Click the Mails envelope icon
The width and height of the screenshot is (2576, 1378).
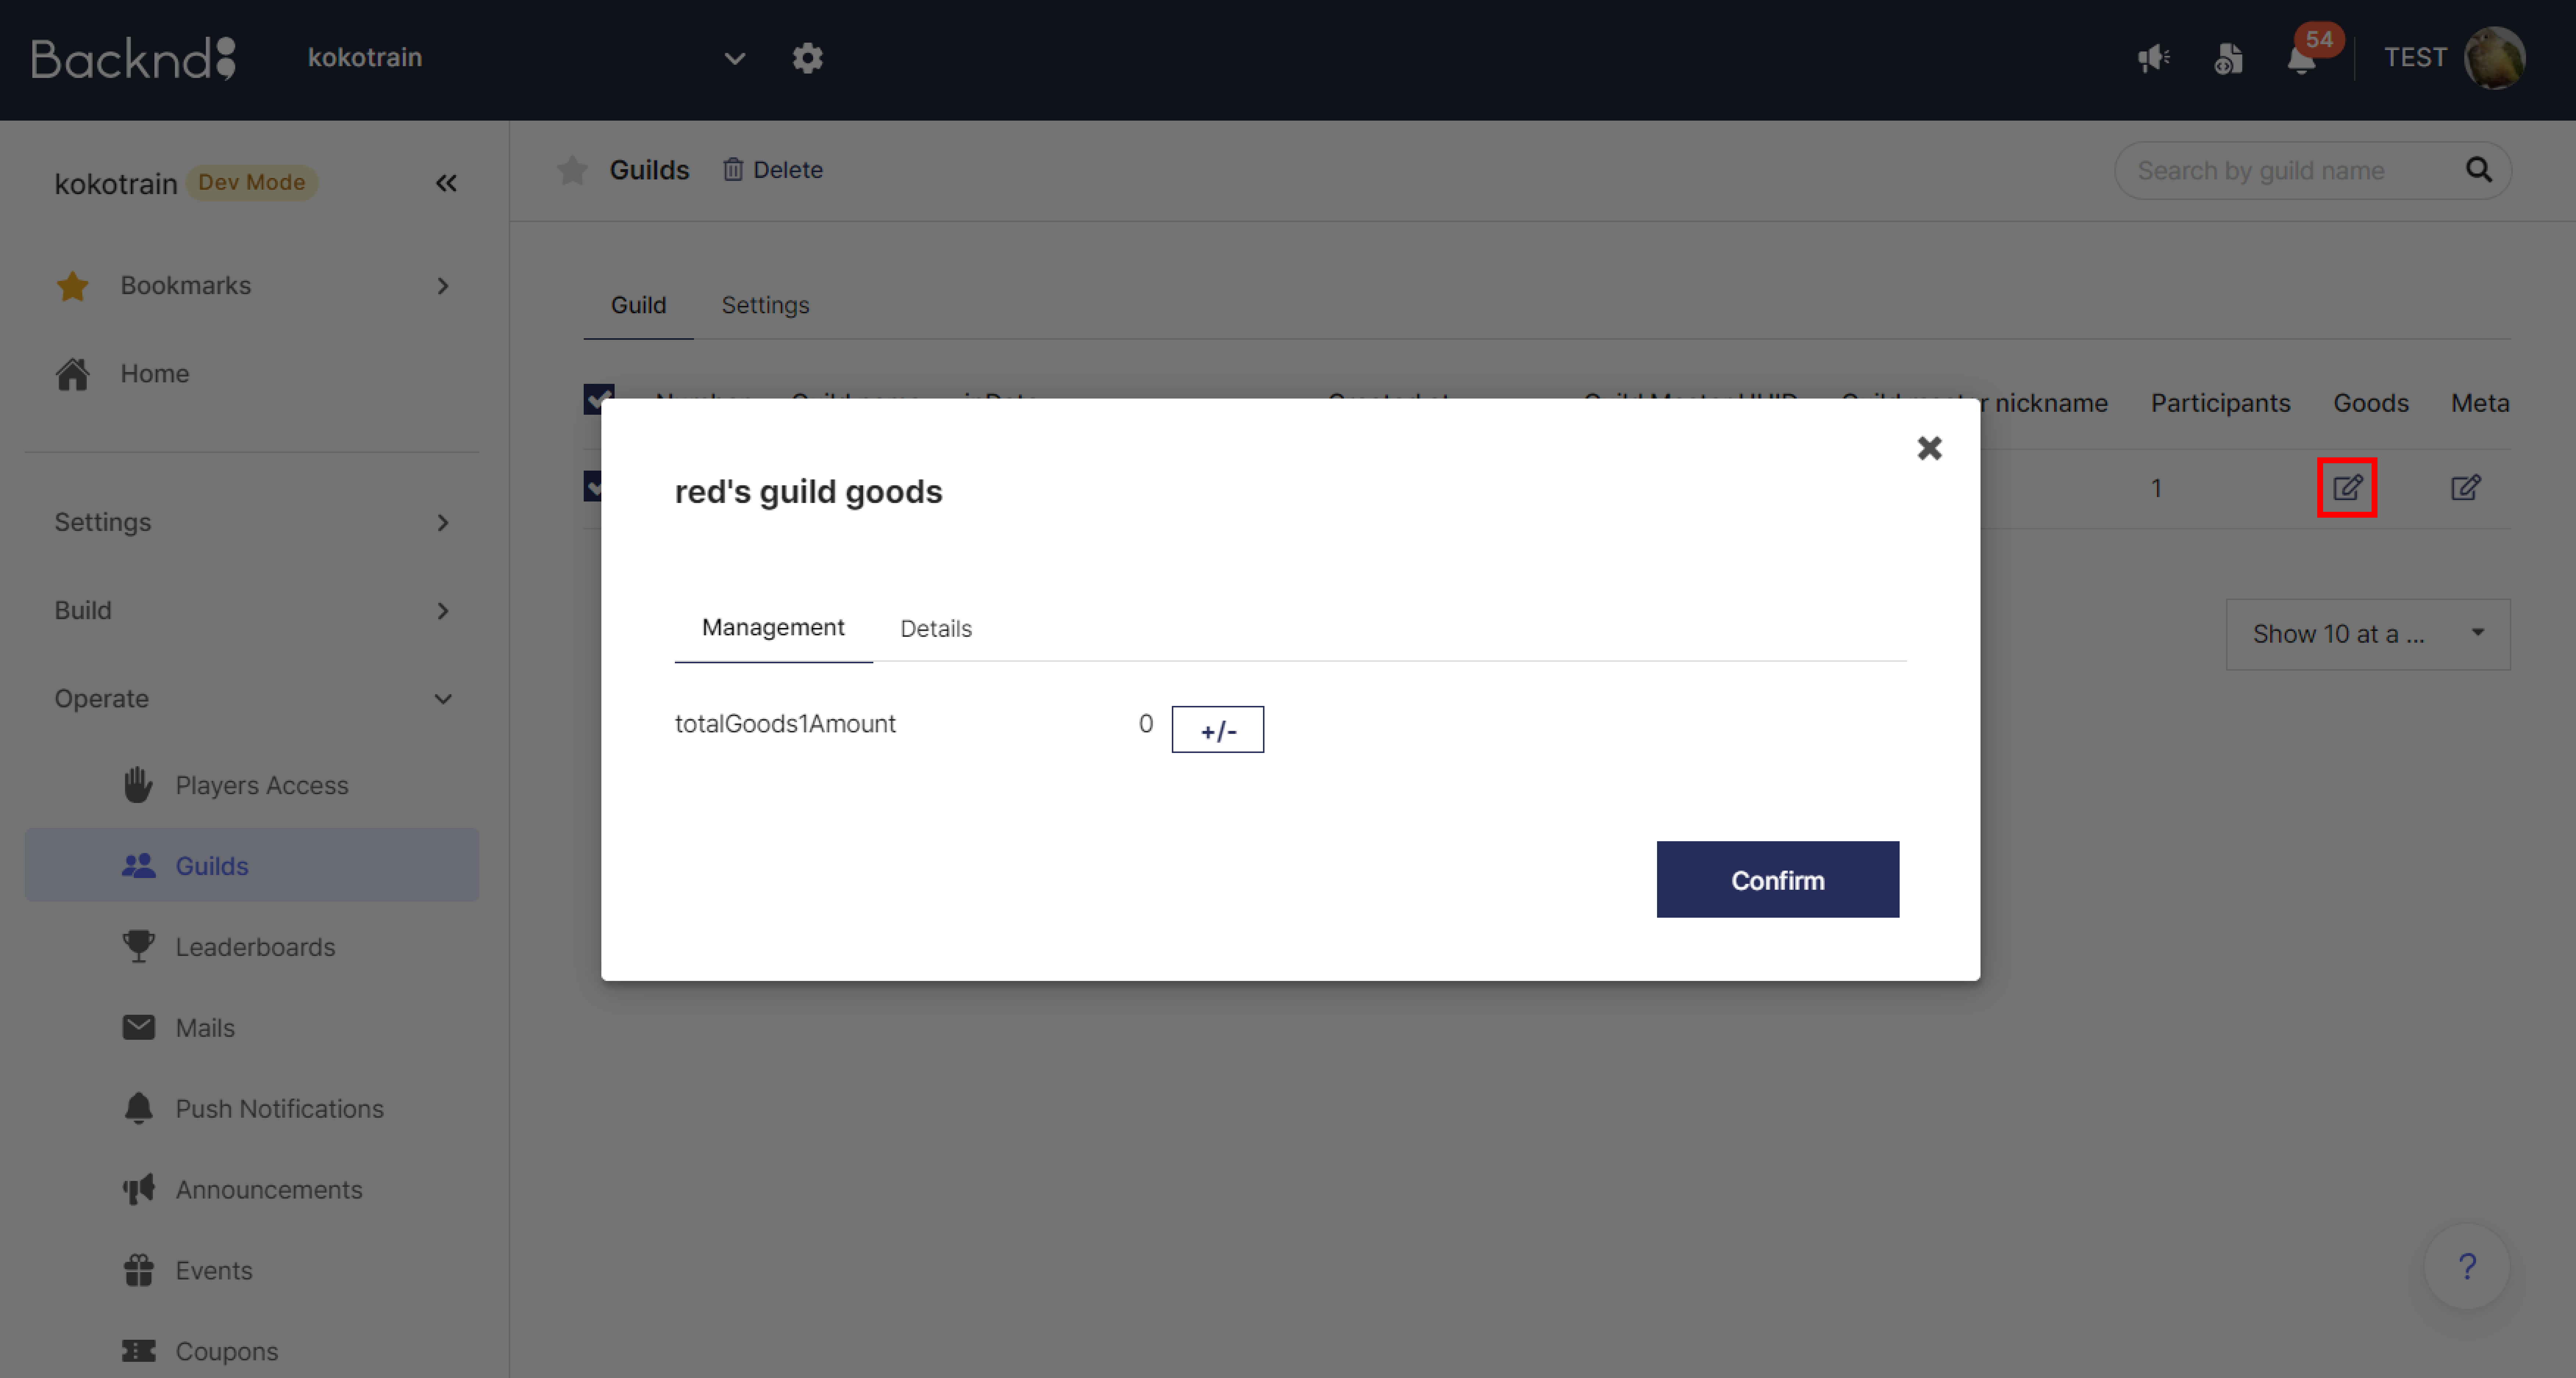coord(139,1027)
